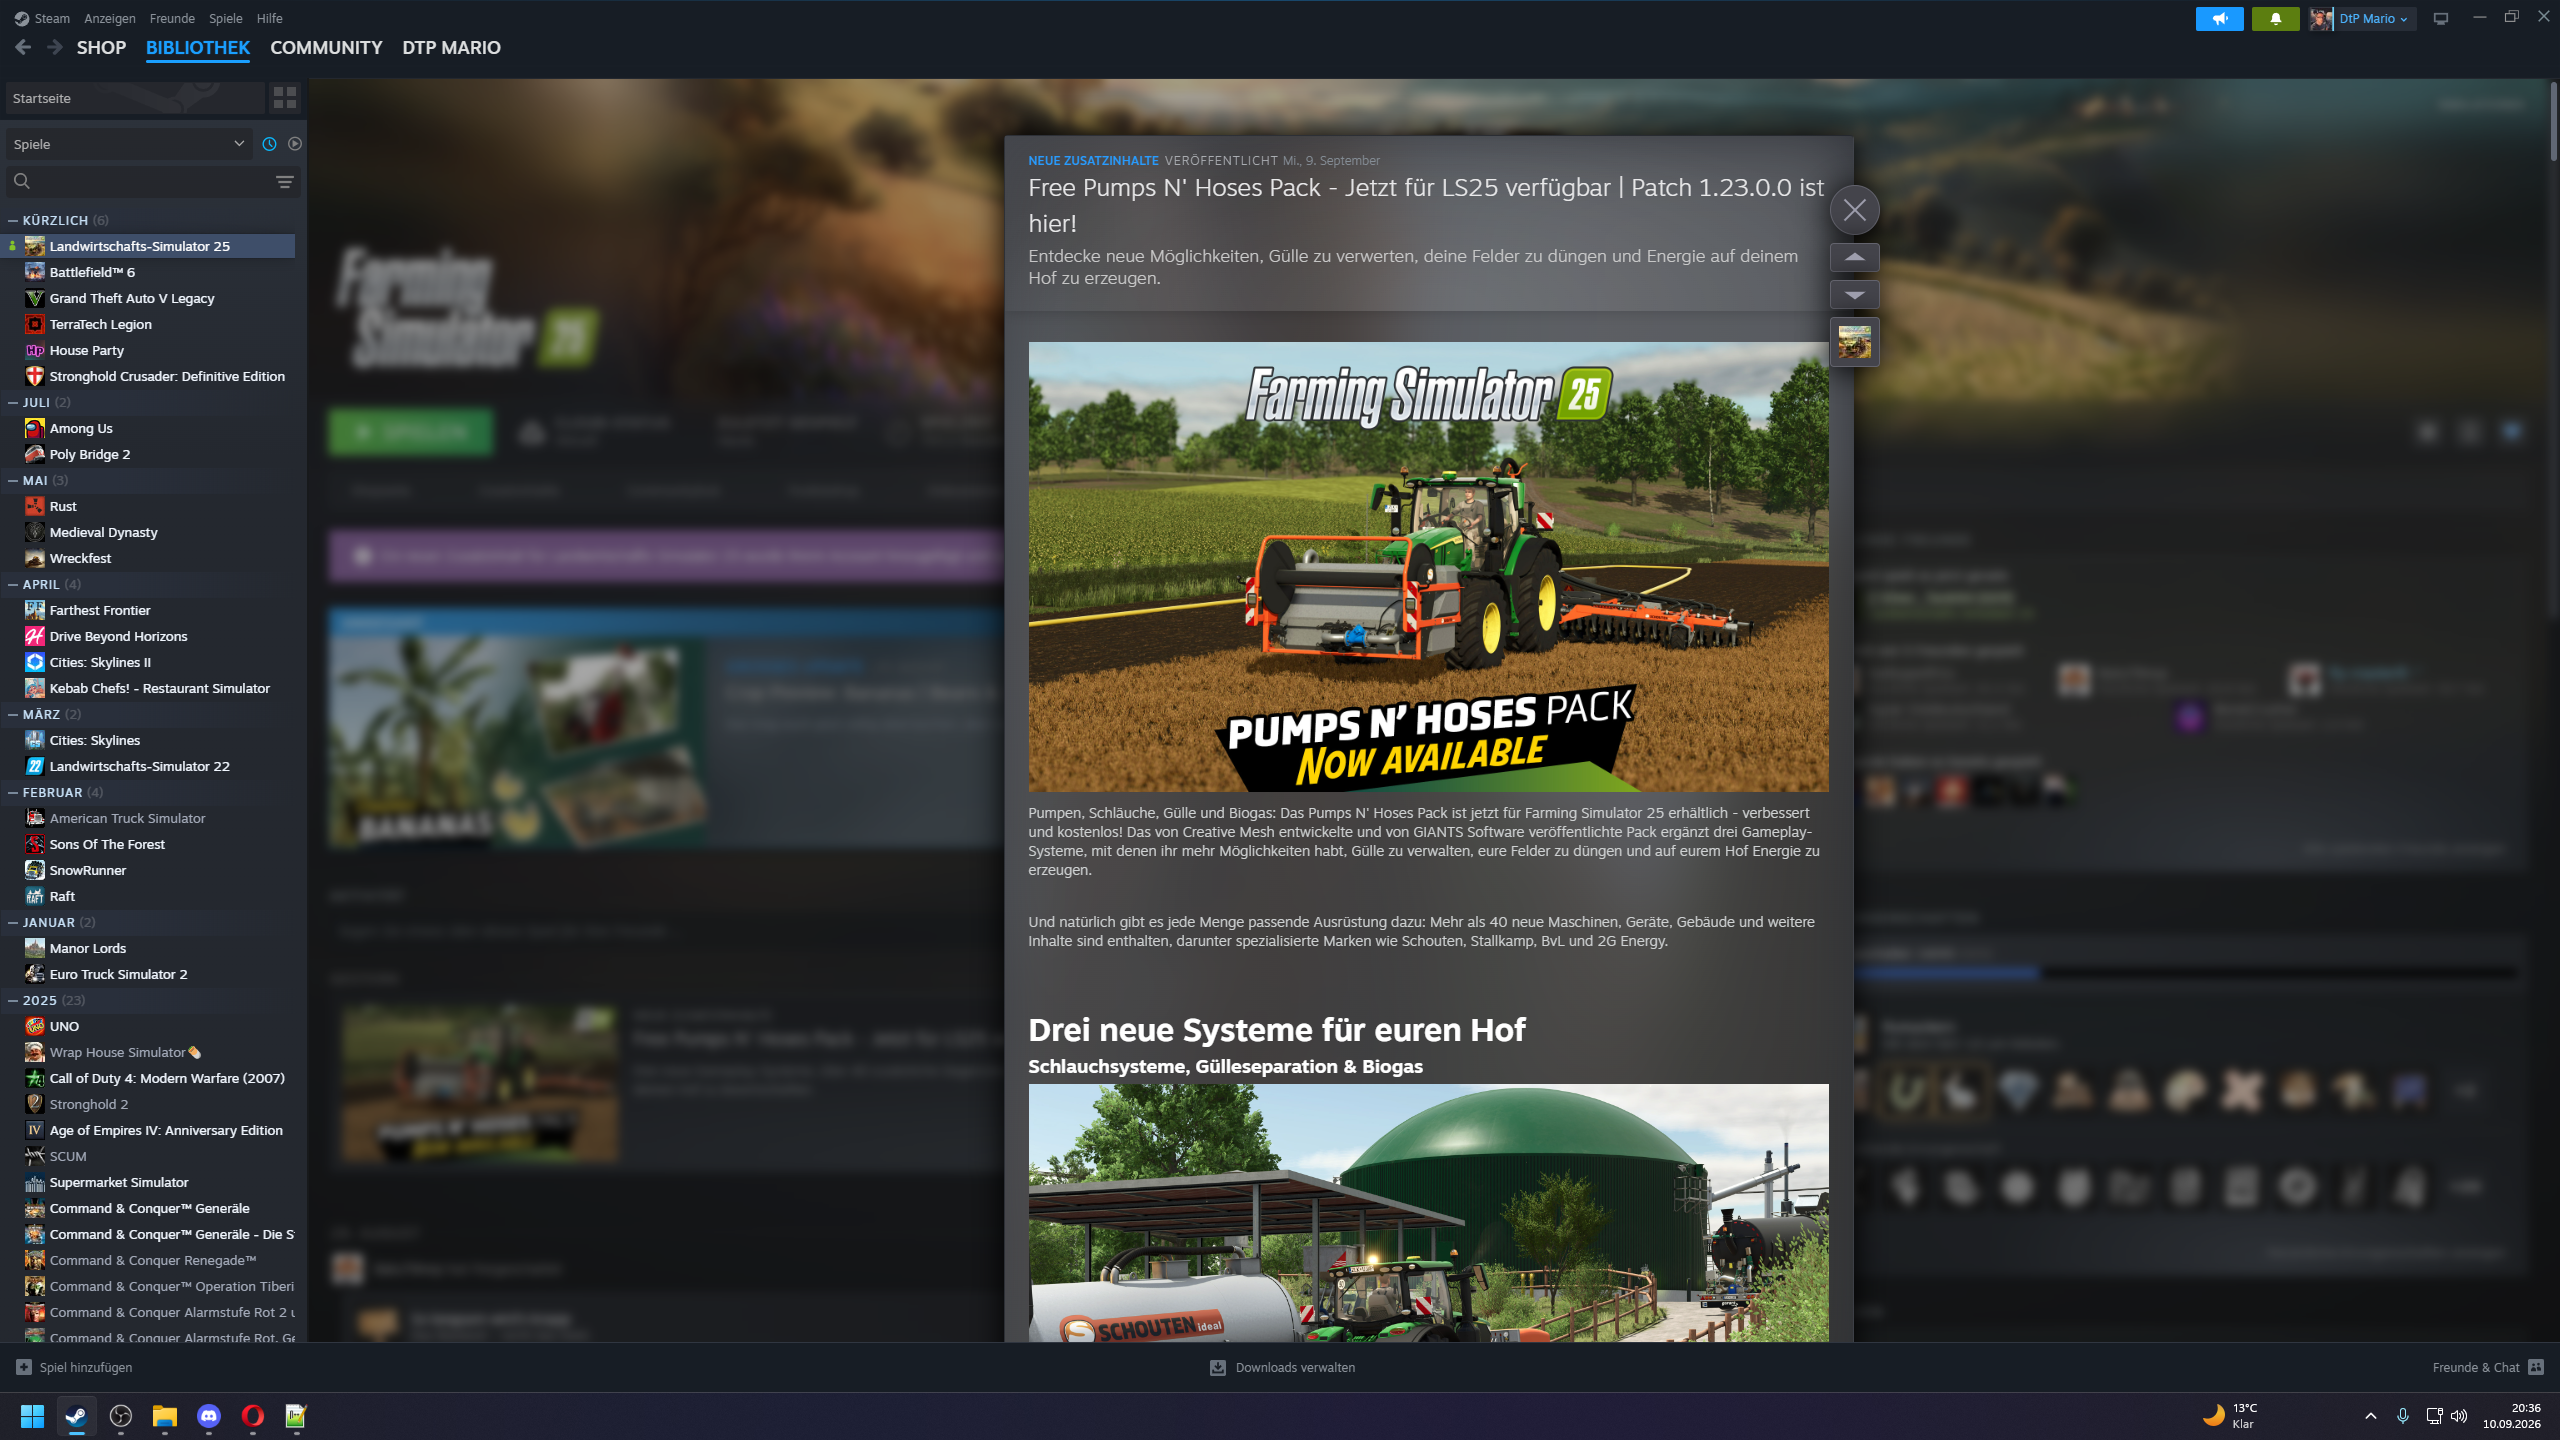The image size is (2560, 1440).
Task: Collapse the APRIL section
Action: 13,584
